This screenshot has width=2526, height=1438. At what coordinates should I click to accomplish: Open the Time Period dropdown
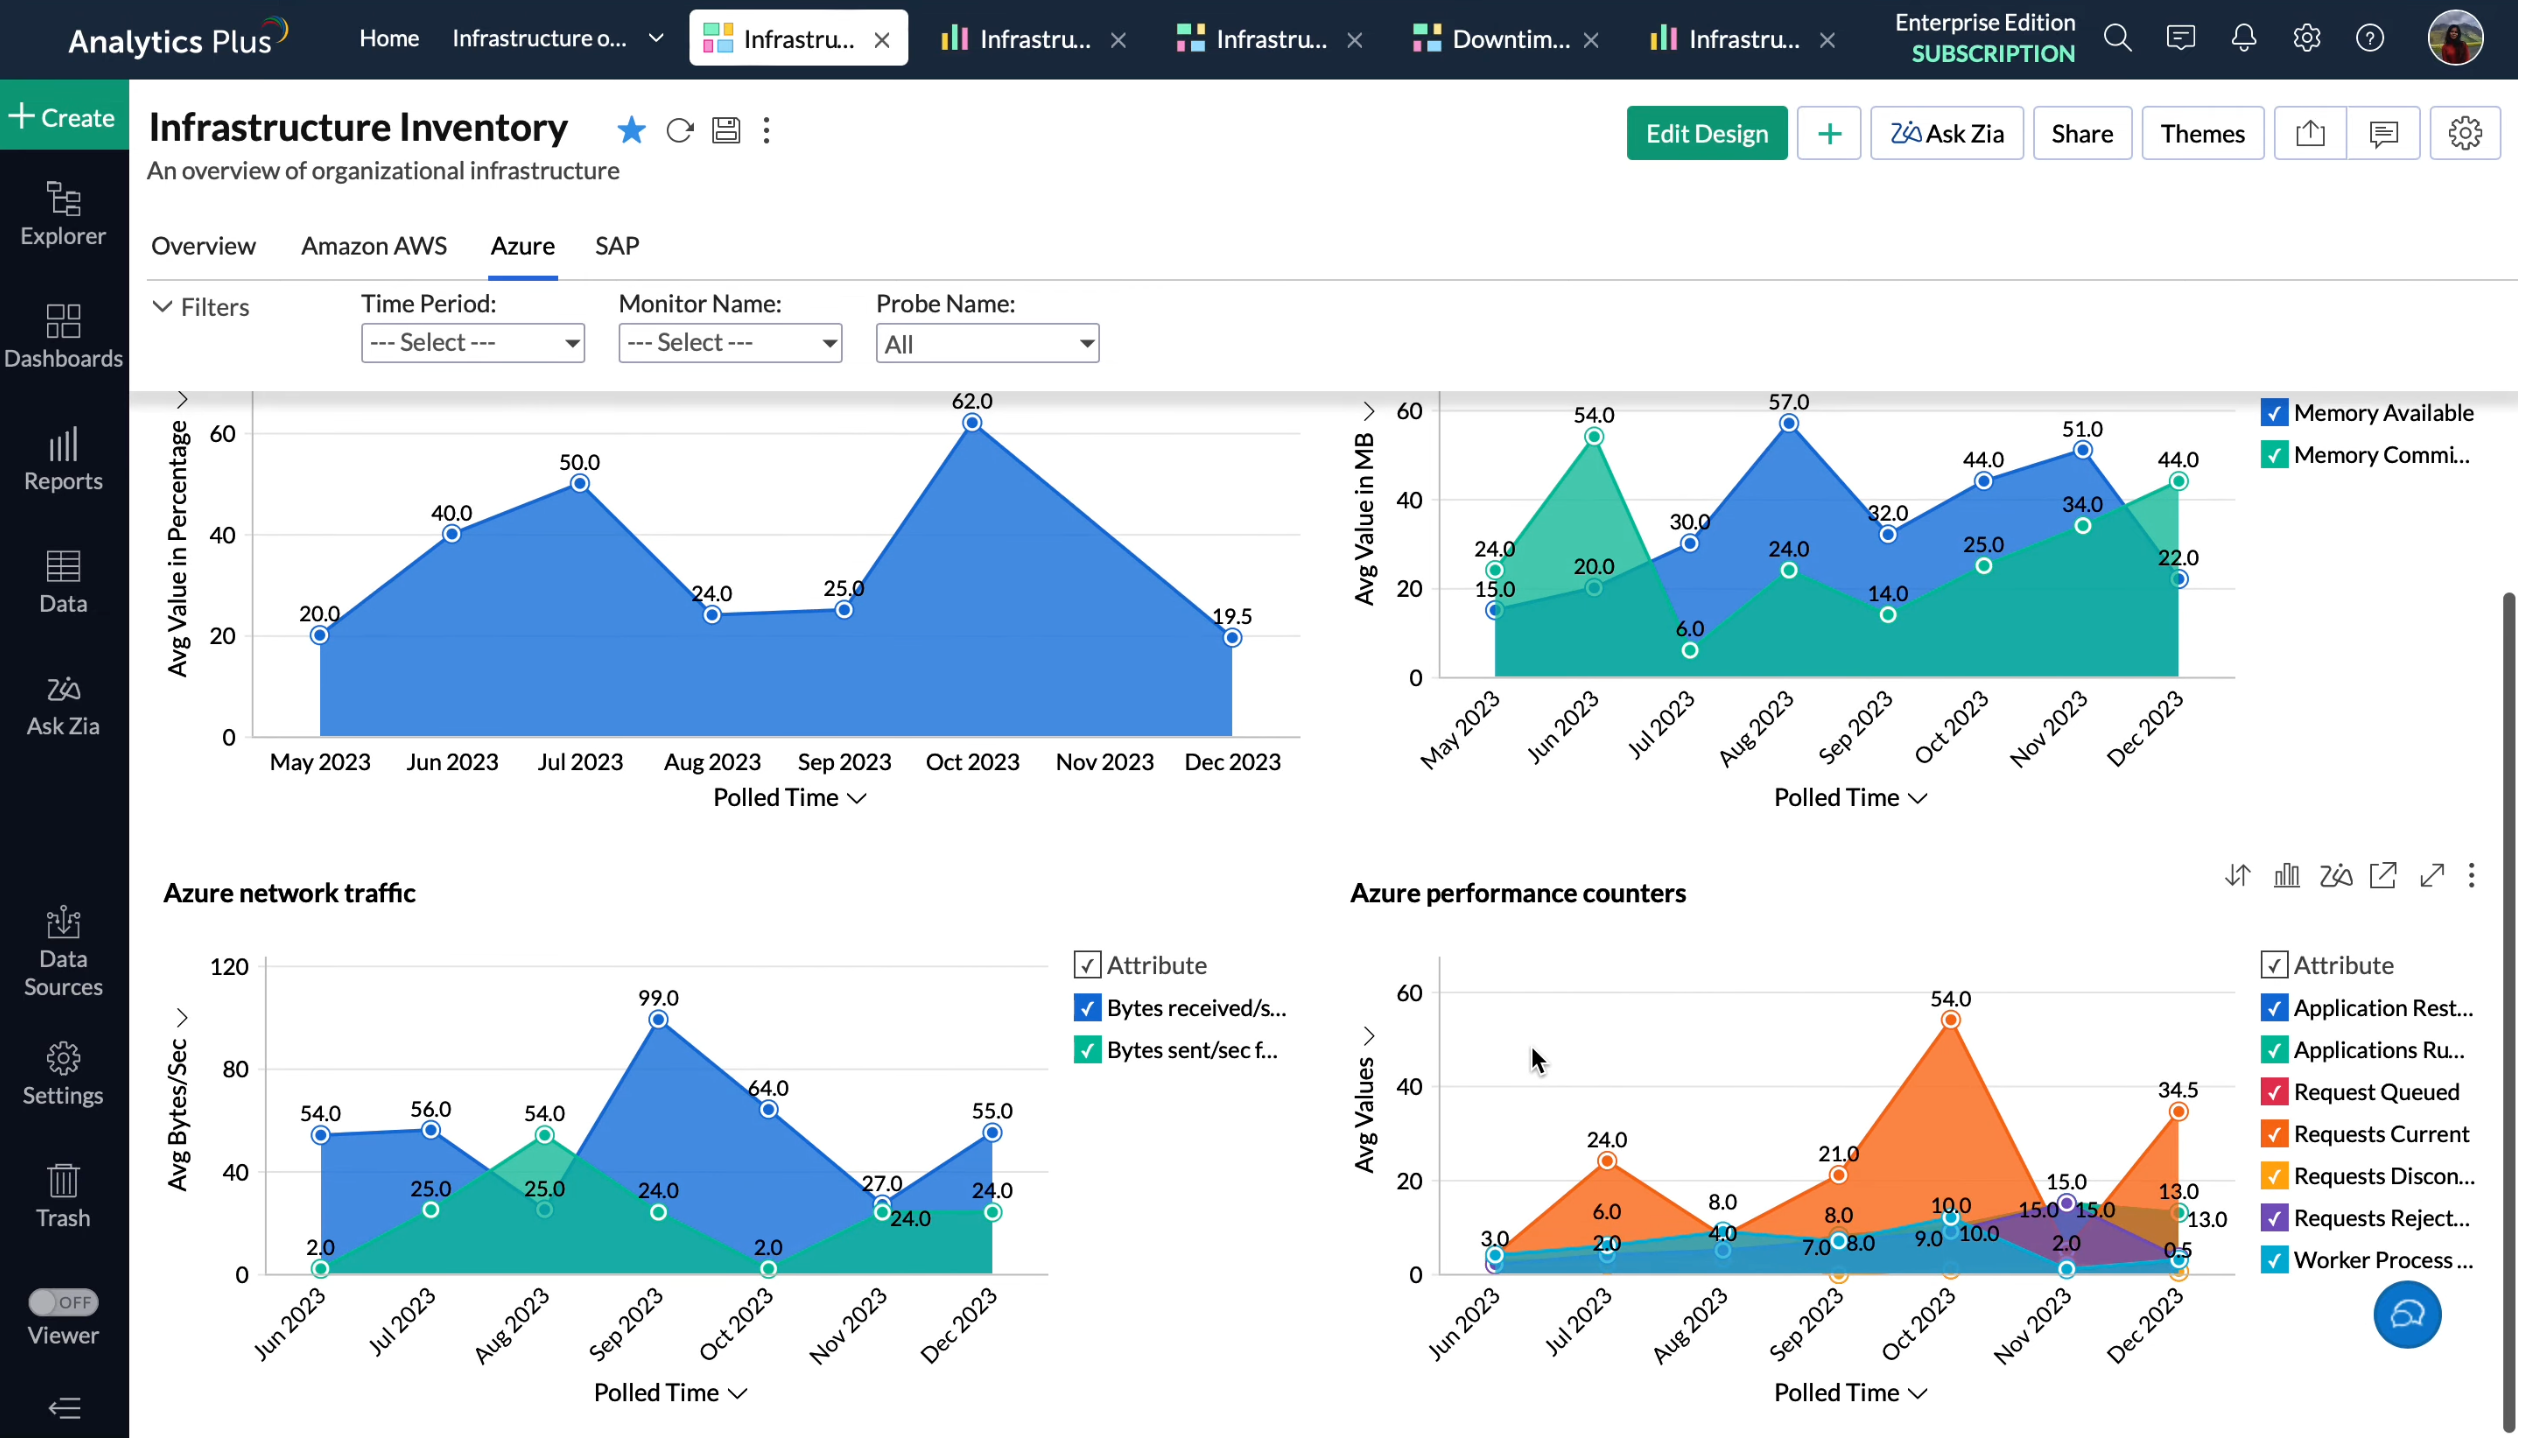click(472, 343)
